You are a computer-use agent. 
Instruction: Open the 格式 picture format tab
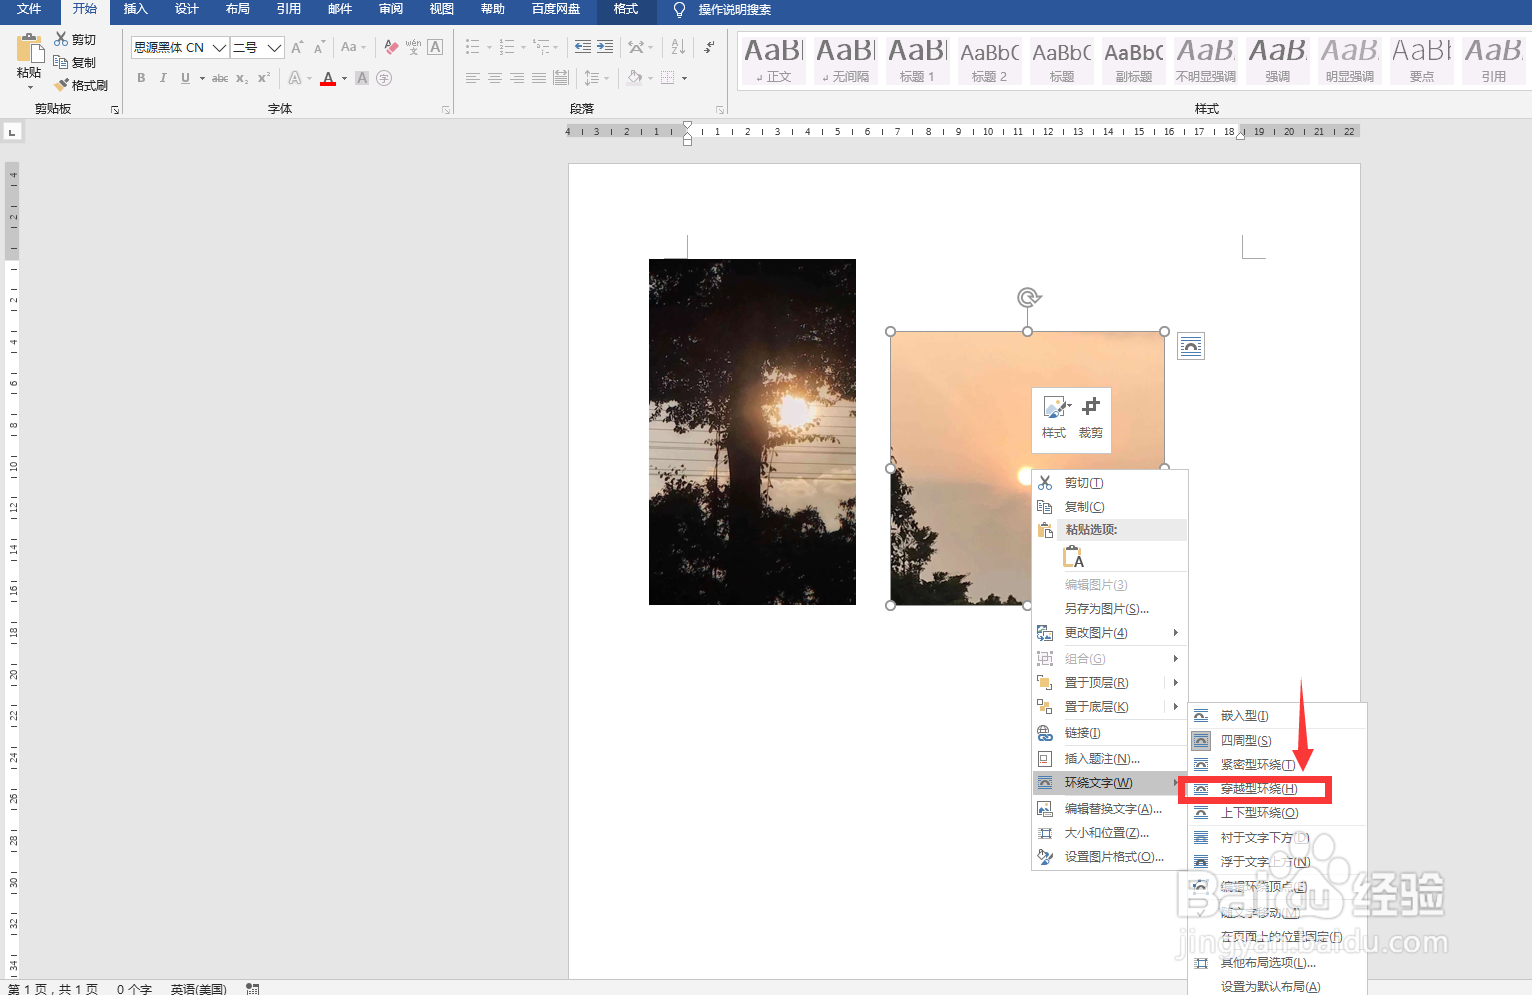click(x=626, y=9)
